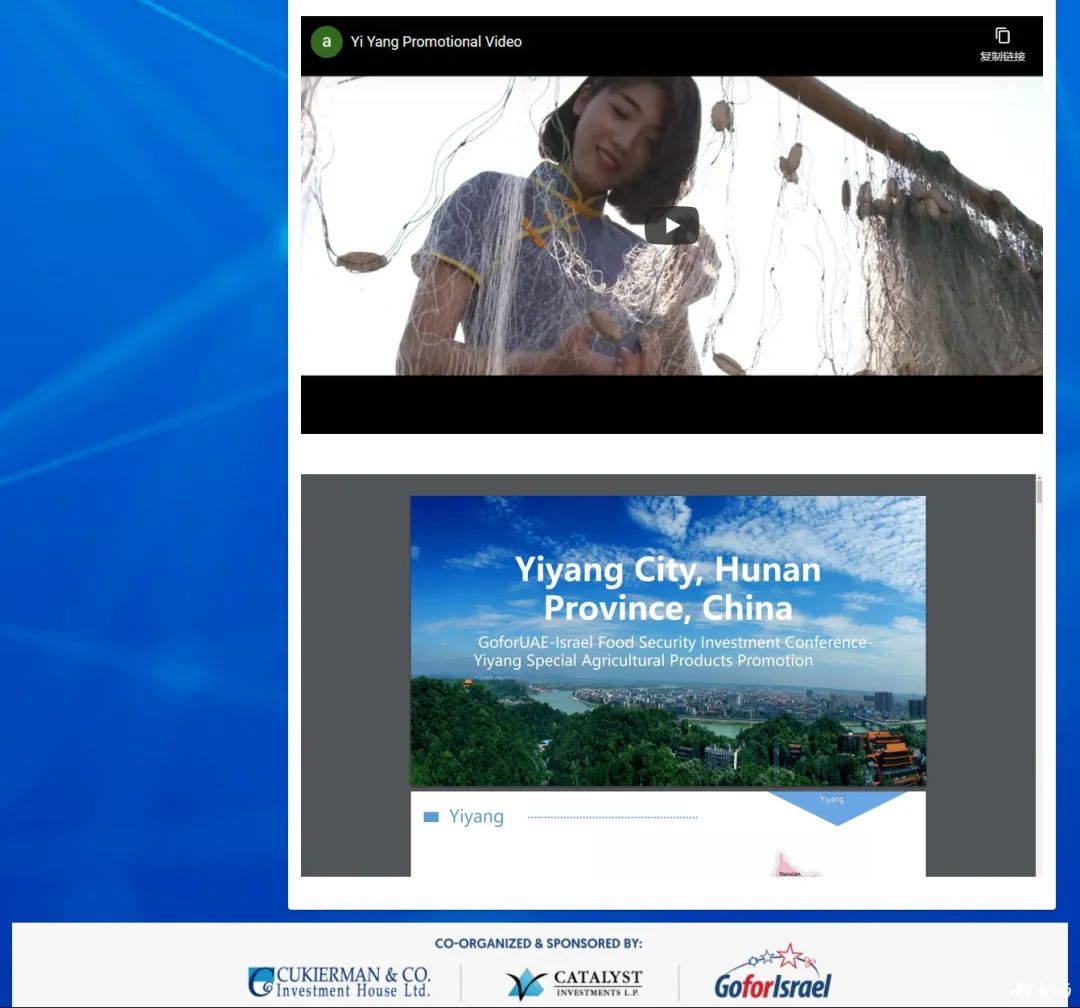Click the green 'a' channel avatar
Image resolution: width=1080 pixels, height=1008 pixels.
[326, 42]
